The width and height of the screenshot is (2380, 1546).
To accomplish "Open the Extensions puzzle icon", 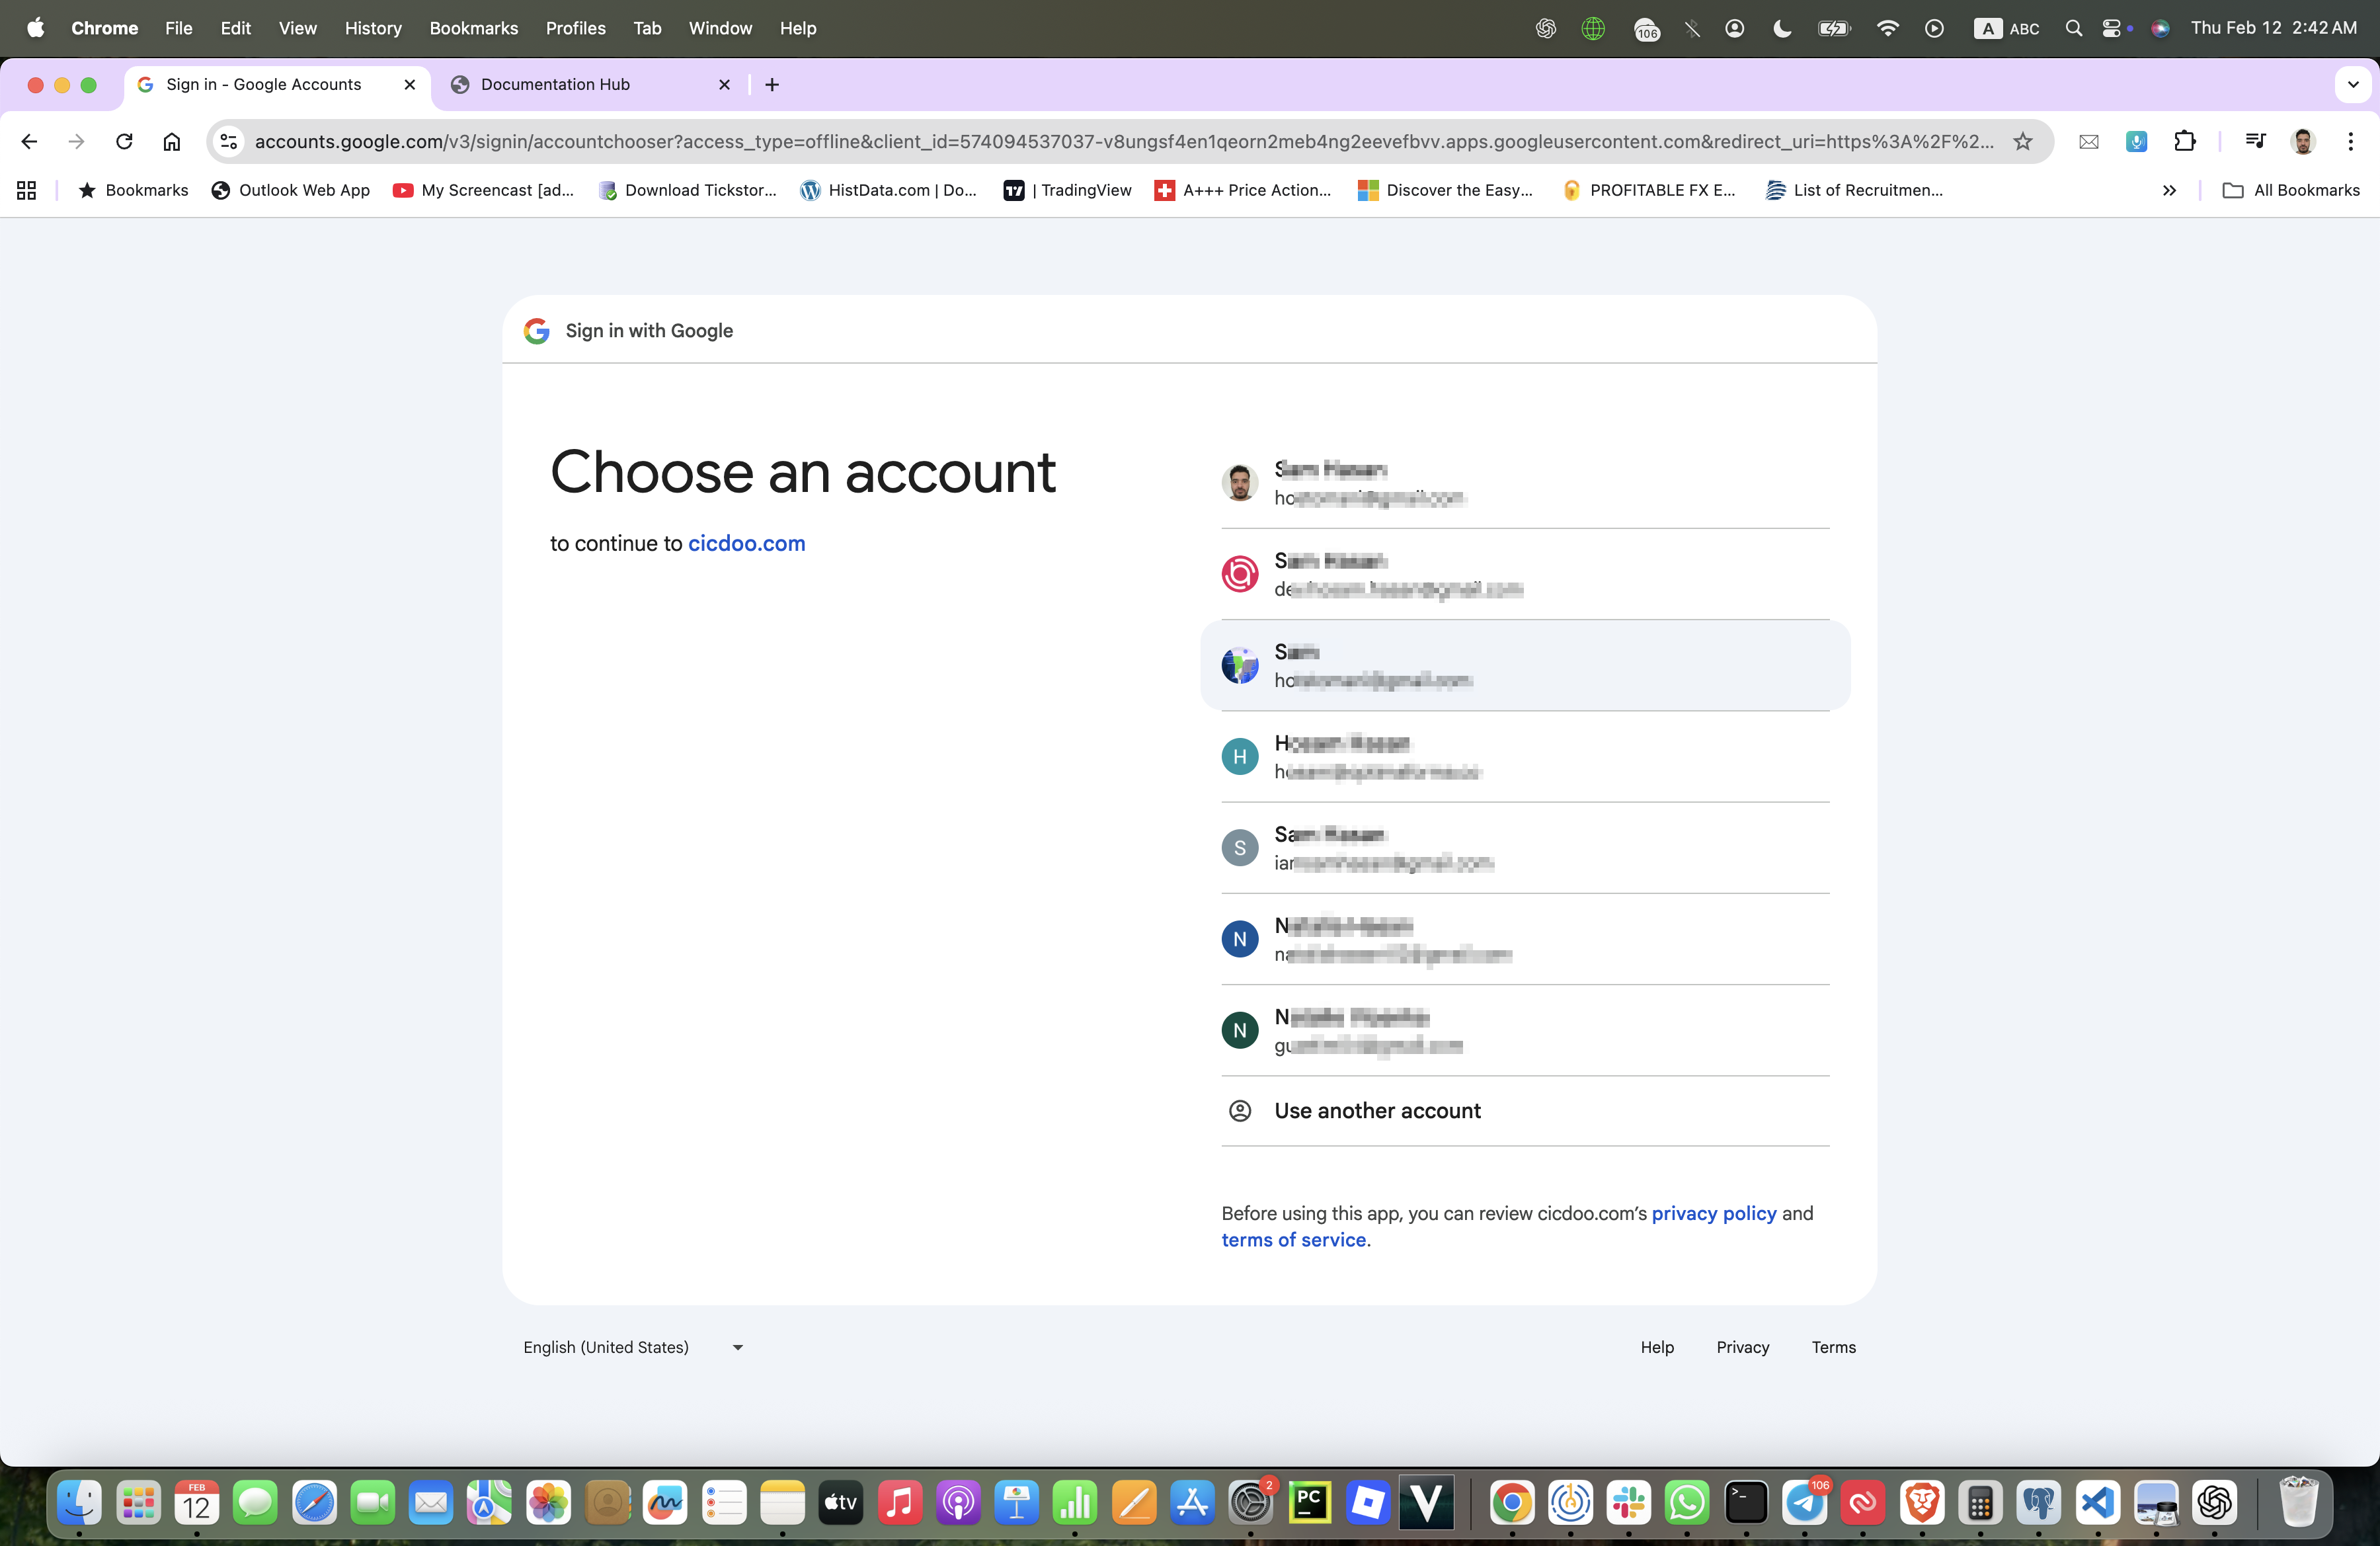I will [x=2184, y=141].
